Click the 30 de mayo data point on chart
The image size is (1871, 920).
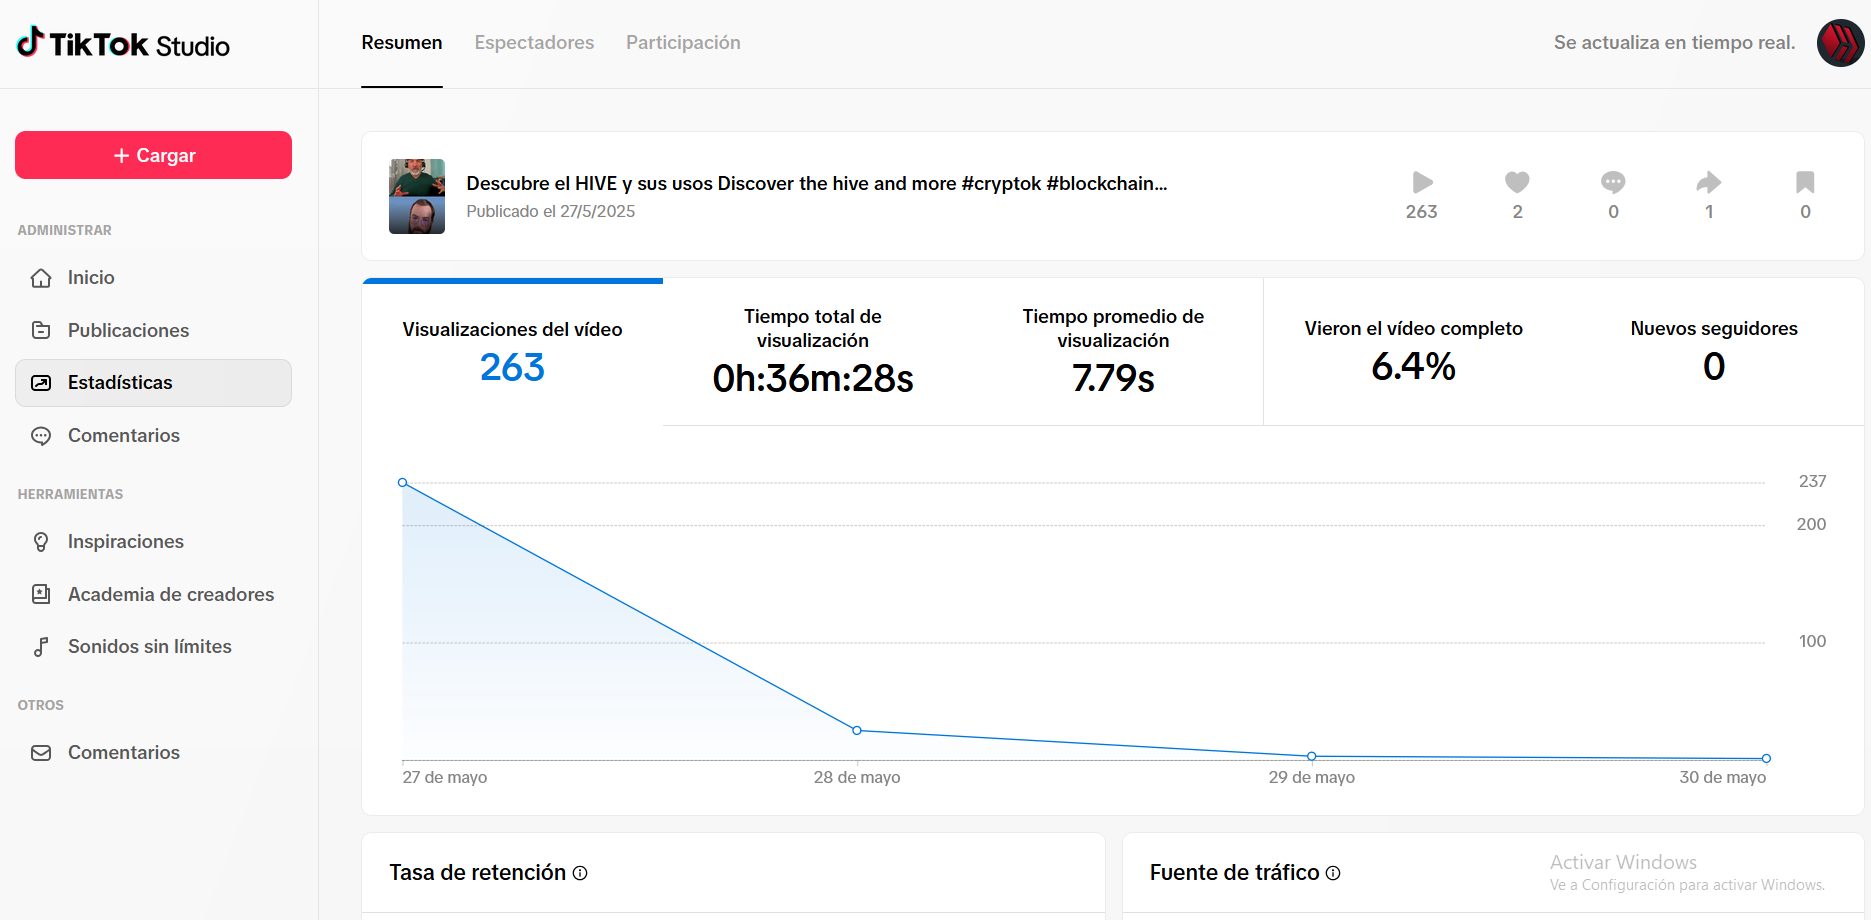pos(1766,758)
